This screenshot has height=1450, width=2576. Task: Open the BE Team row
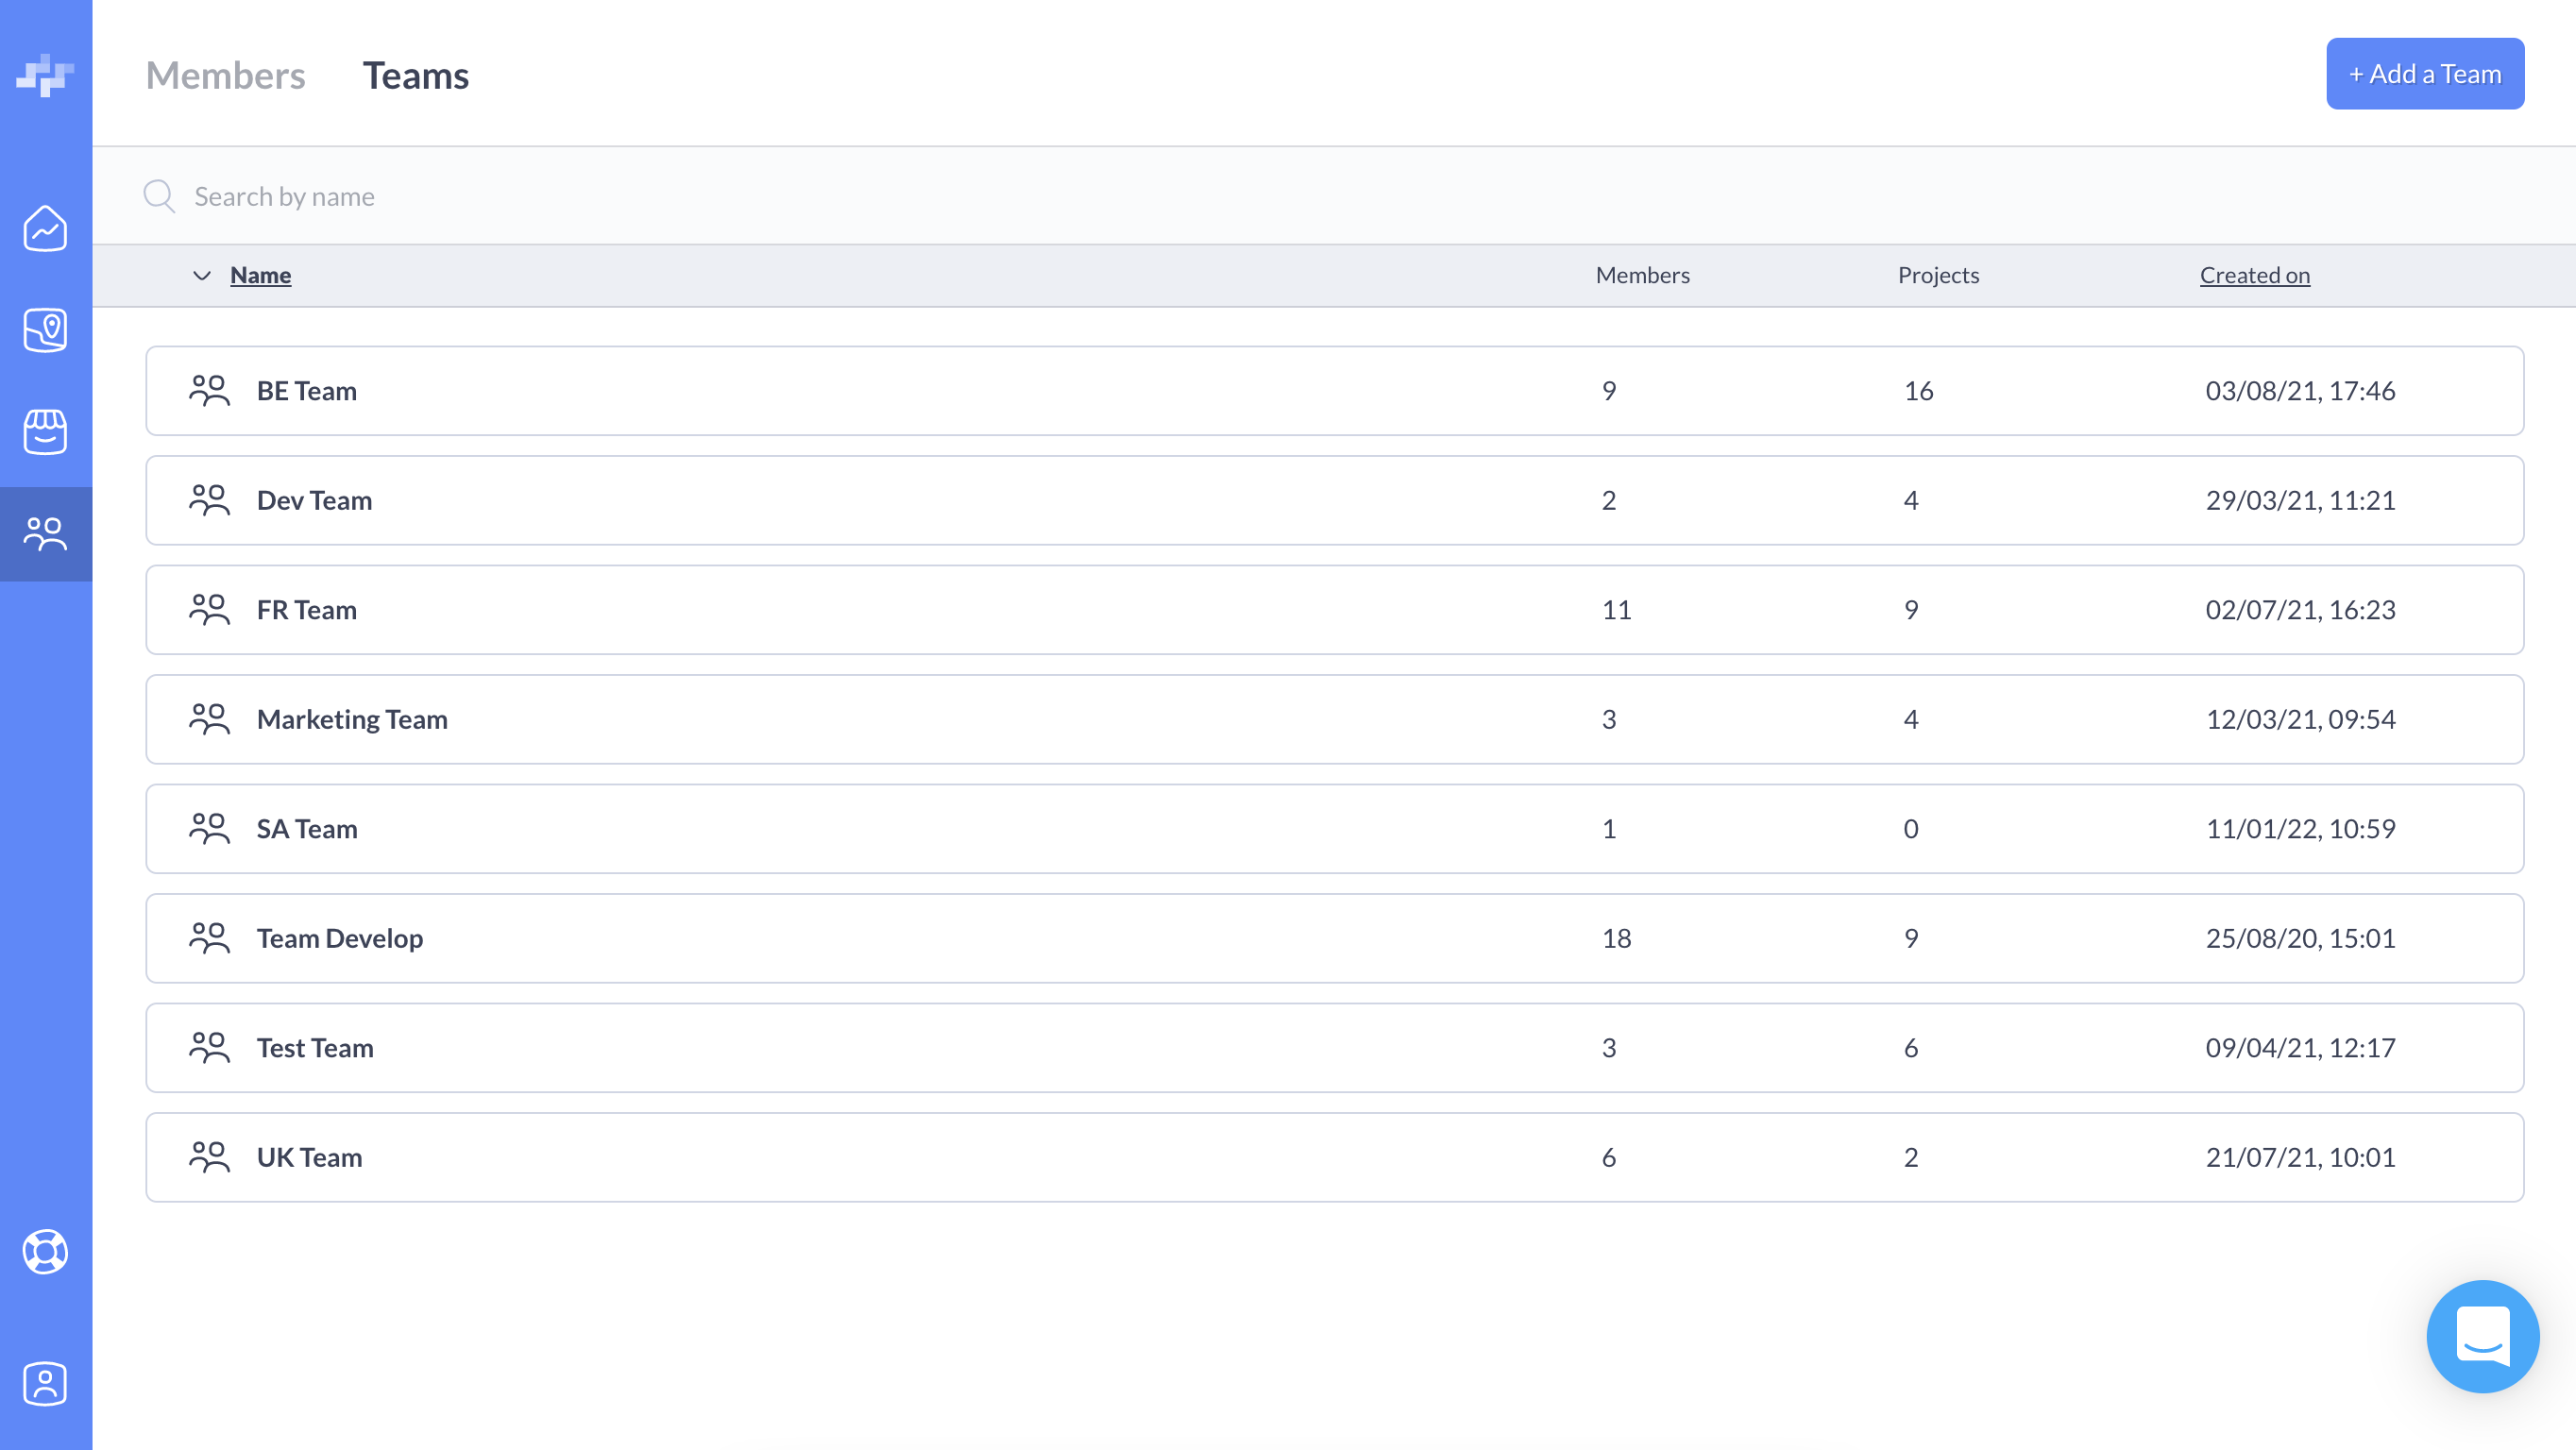click(x=306, y=391)
